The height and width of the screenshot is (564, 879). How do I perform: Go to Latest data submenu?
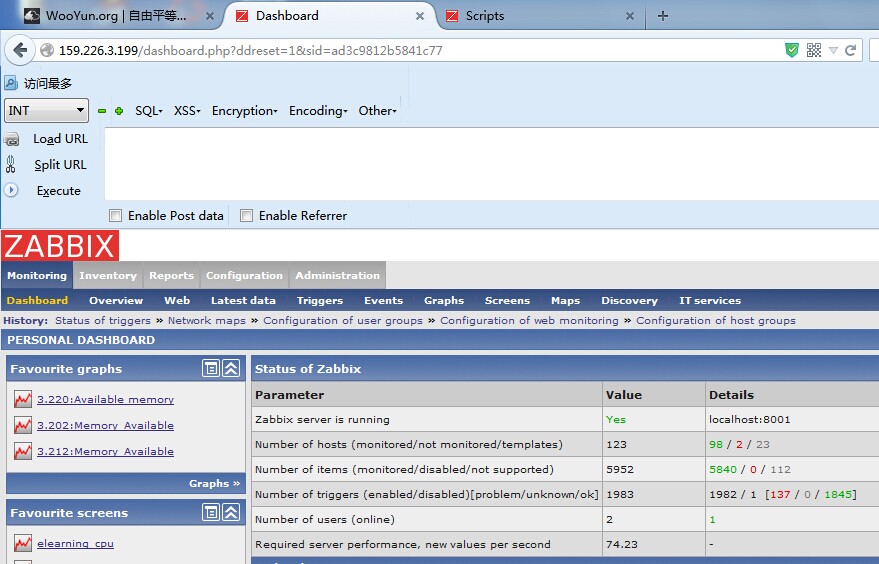243,301
